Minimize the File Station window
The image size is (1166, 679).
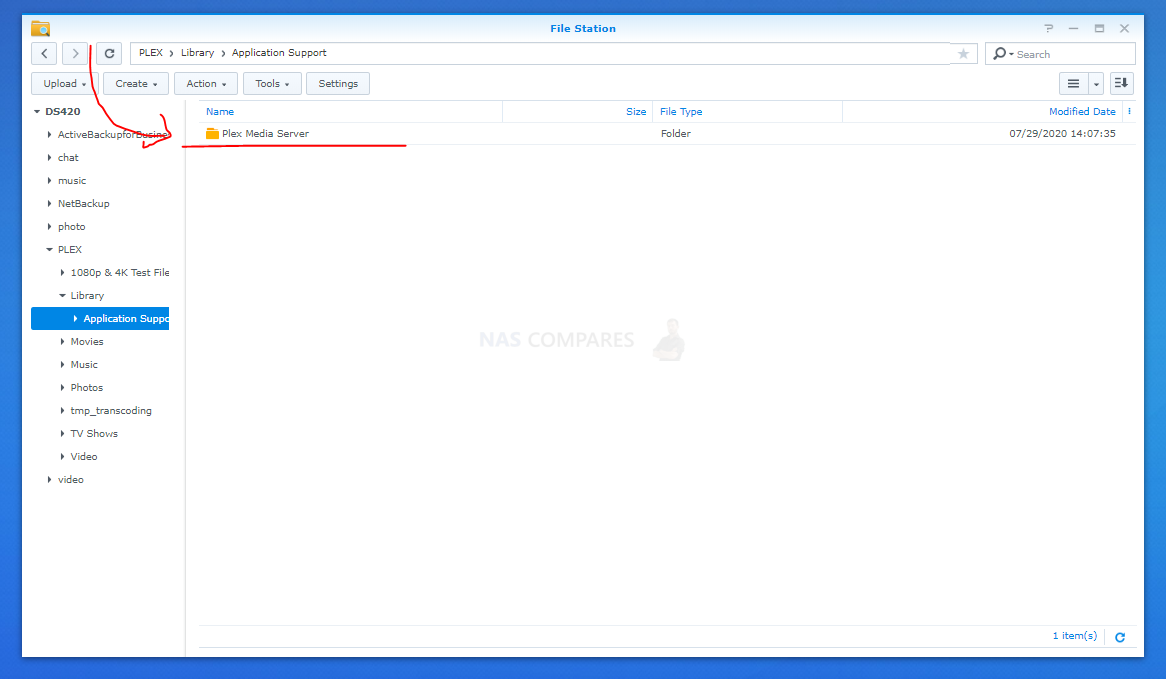click(1073, 28)
